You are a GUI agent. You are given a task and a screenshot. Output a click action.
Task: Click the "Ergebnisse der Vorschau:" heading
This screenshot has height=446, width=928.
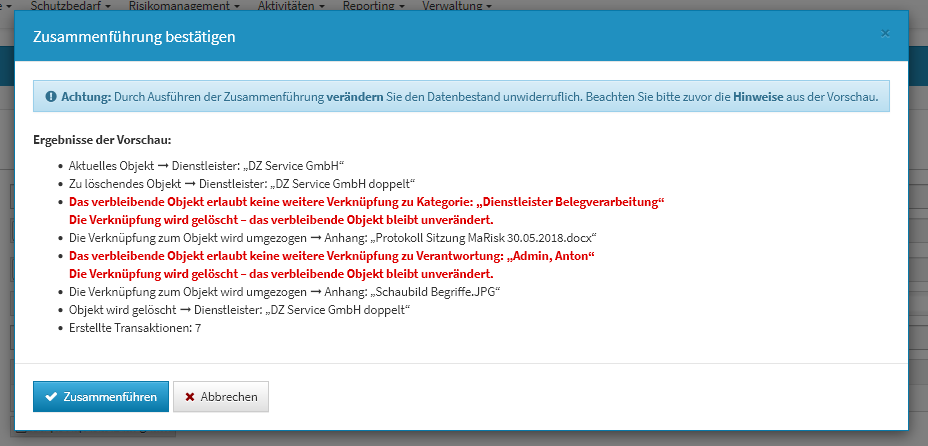click(102, 141)
